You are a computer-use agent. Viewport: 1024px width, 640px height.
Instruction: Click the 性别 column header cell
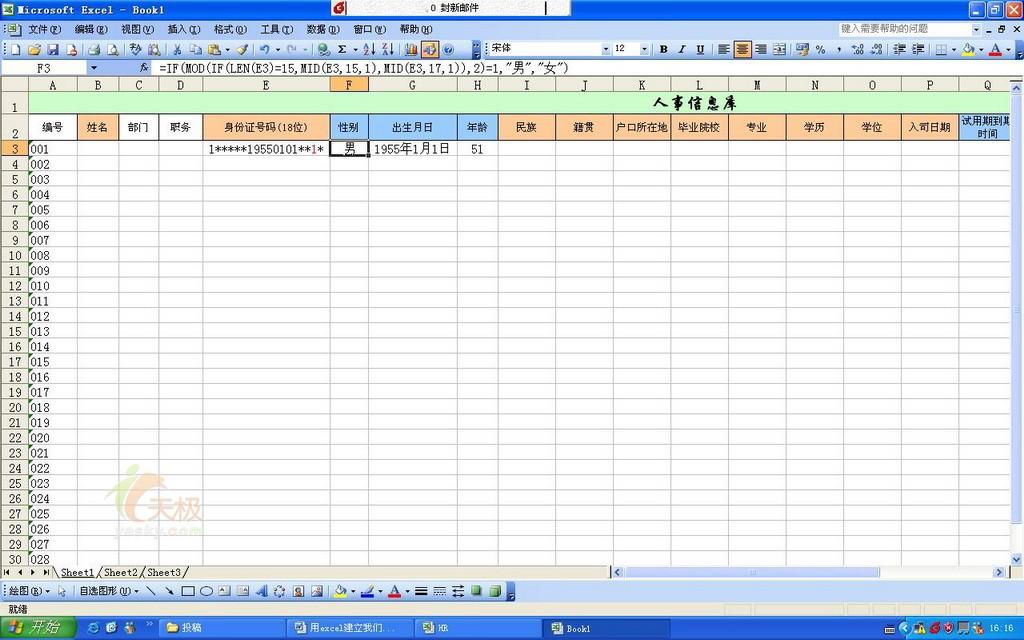click(x=349, y=127)
